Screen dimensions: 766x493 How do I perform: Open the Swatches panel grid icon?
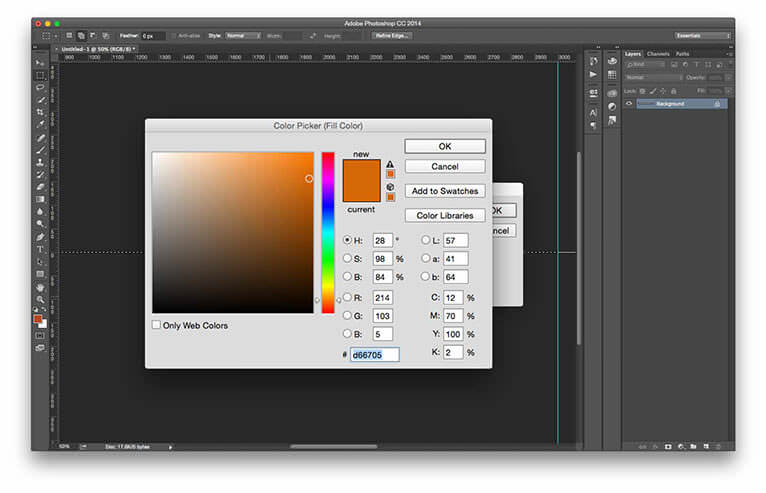tap(612, 75)
